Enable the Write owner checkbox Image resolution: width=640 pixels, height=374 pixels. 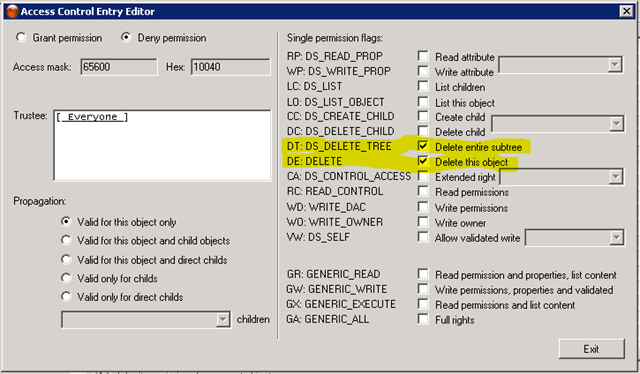click(423, 222)
